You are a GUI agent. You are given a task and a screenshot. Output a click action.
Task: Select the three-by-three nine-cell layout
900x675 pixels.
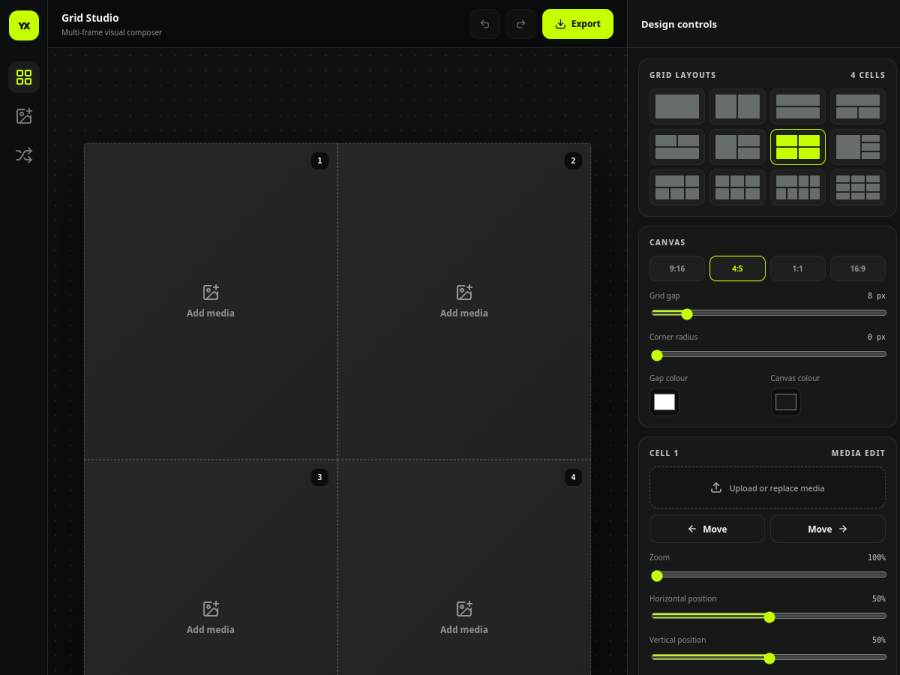pyautogui.click(x=858, y=187)
